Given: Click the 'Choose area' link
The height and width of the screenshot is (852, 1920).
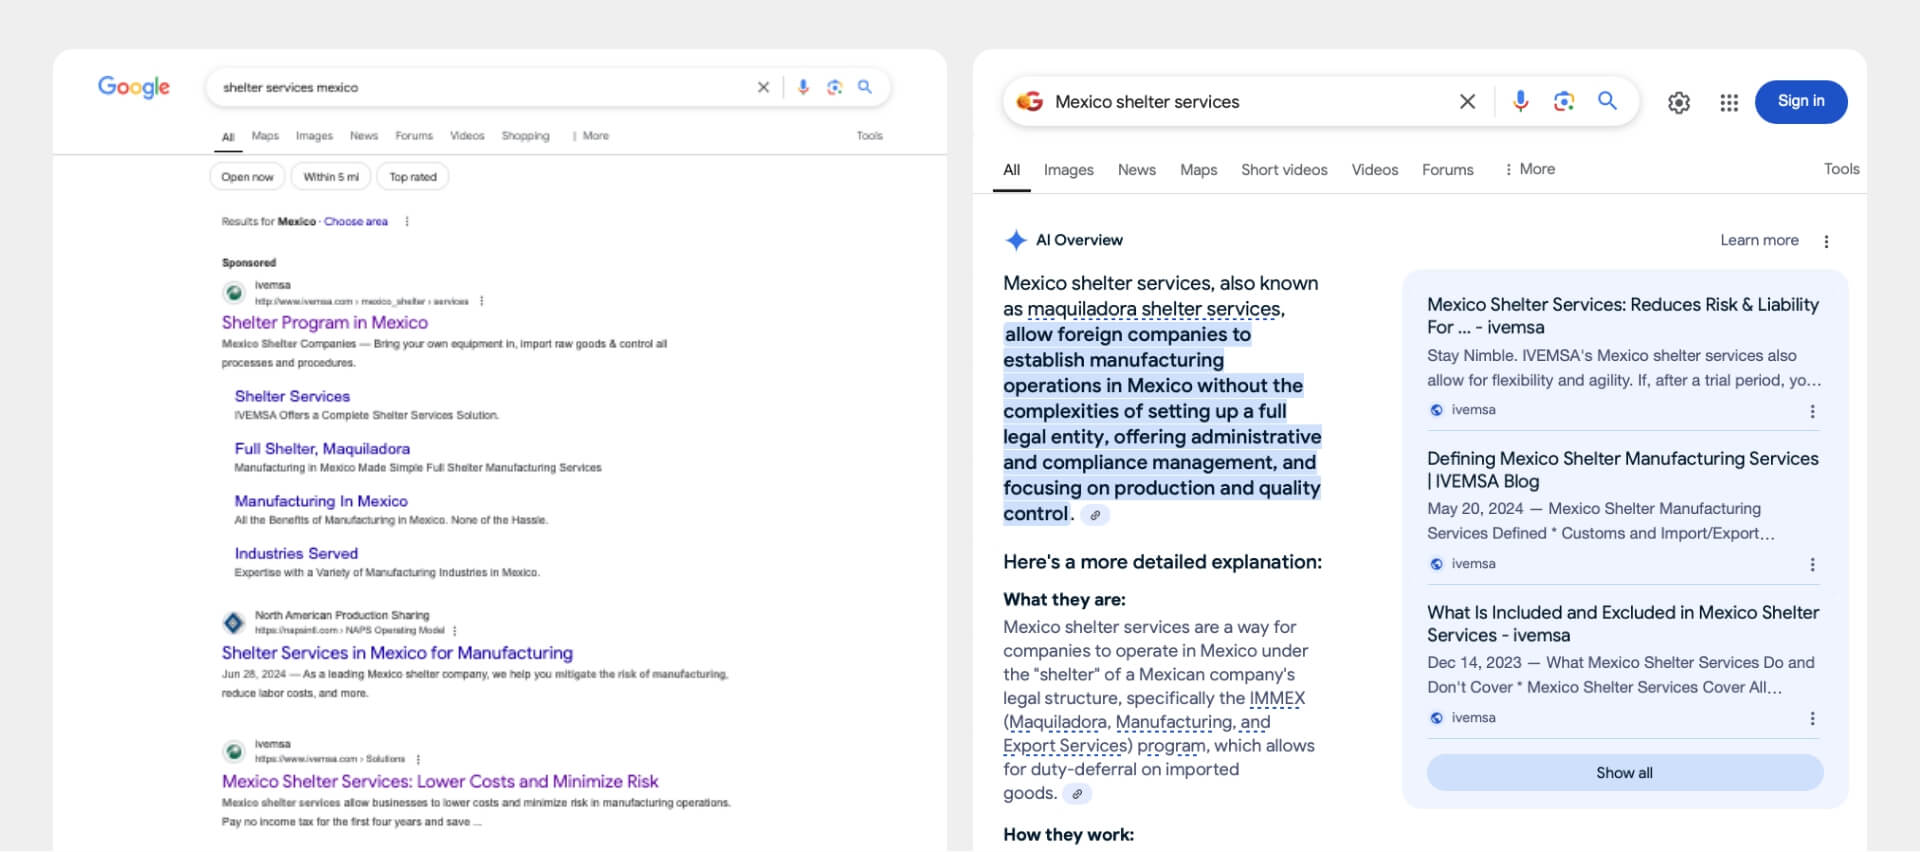Looking at the screenshot, I should click(x=356, y=221).
